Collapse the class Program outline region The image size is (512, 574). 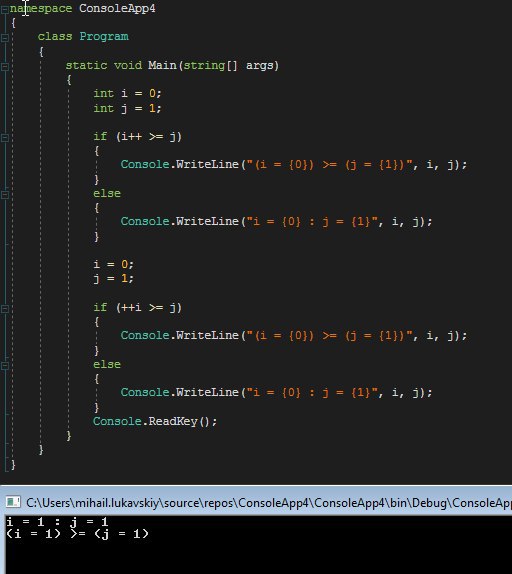click(5, 38)
